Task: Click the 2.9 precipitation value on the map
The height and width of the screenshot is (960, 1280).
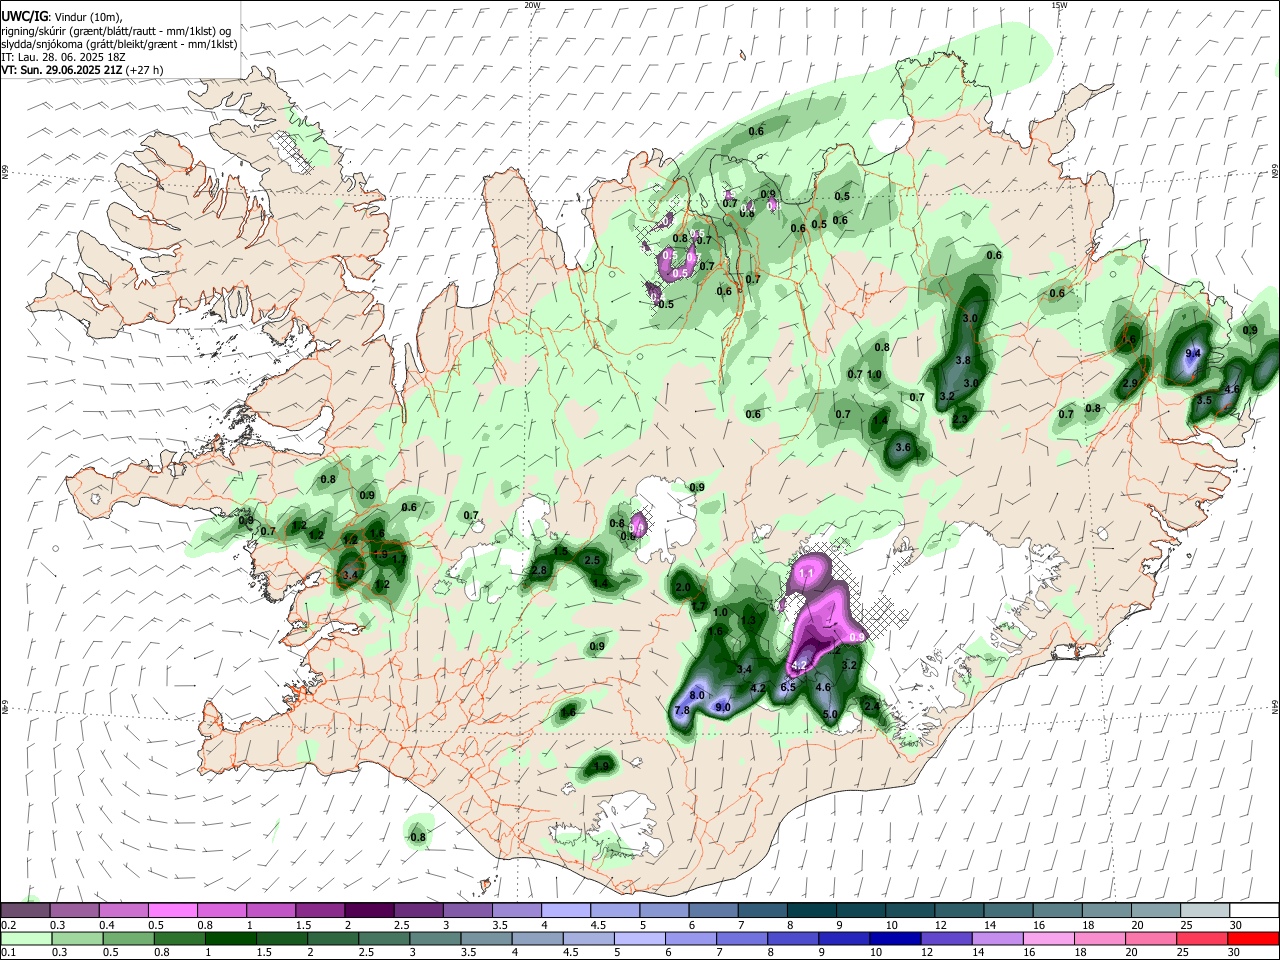Action: 1130,383
